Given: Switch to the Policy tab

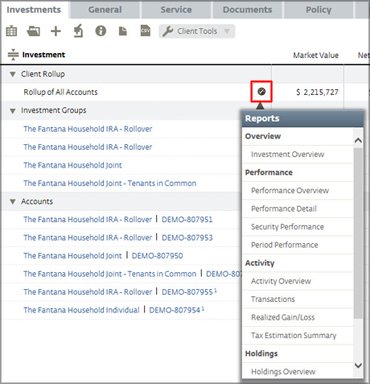Looking at the screenshot, I should pos(318,10).
